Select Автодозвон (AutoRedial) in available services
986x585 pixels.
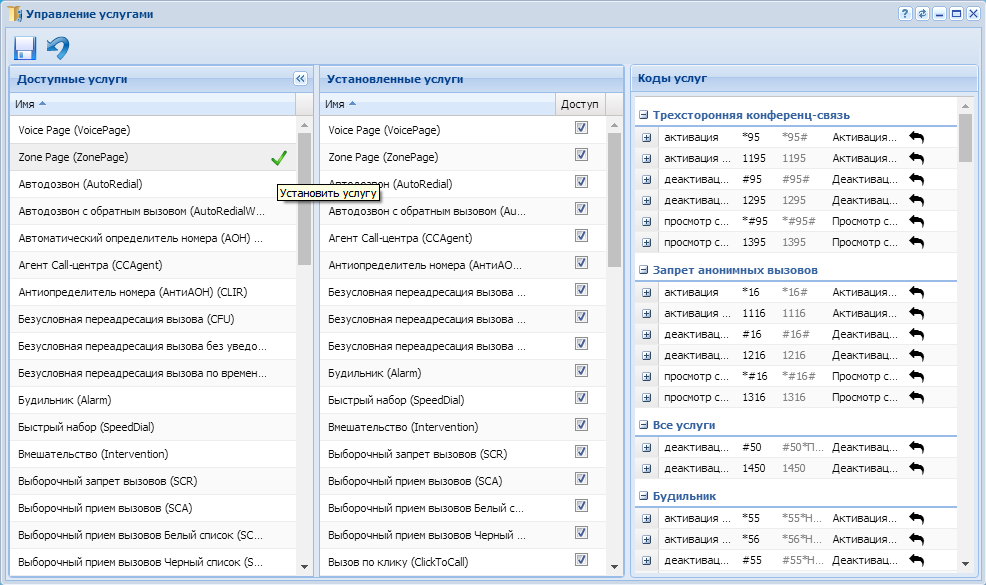point(80,184)
